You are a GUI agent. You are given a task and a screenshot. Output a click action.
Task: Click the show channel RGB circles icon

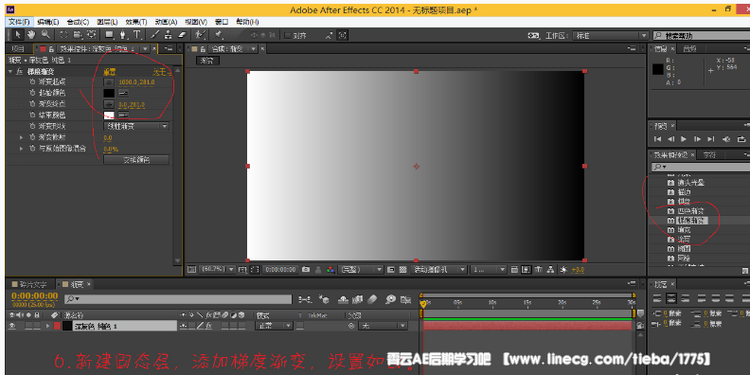point(331,270)
